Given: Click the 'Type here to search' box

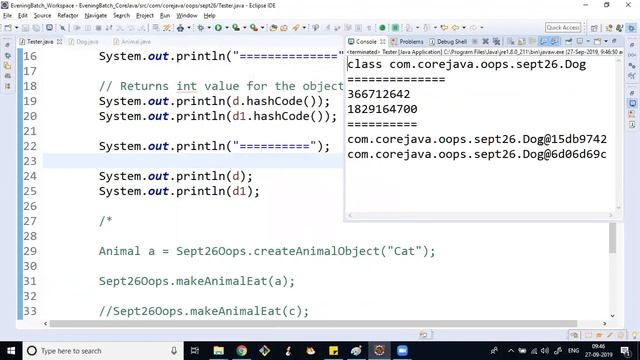Looking at the screenshot, I should (102, 351).
